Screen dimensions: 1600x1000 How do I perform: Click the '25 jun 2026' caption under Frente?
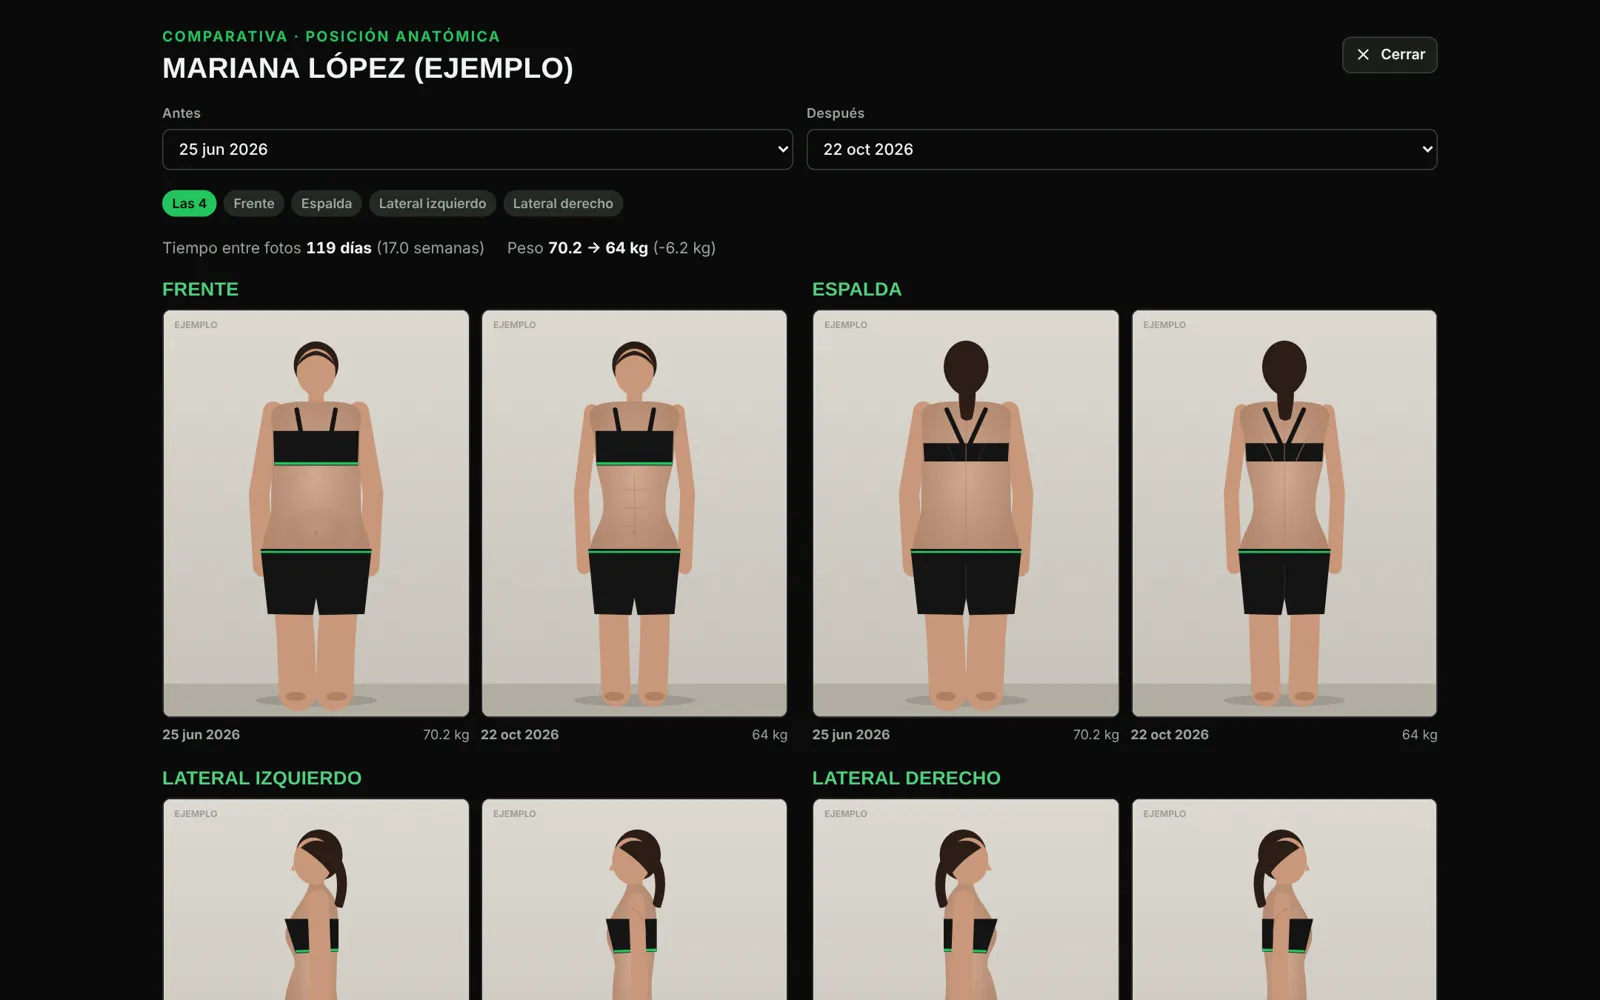[x=201, y=734]
